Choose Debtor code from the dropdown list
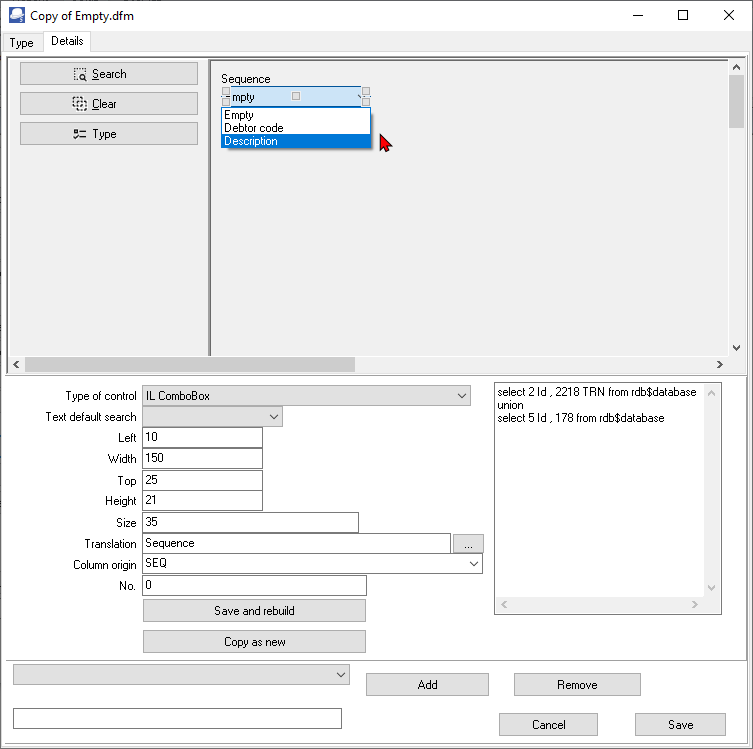Viewport: 753px width, 749px height. (296, 128)
